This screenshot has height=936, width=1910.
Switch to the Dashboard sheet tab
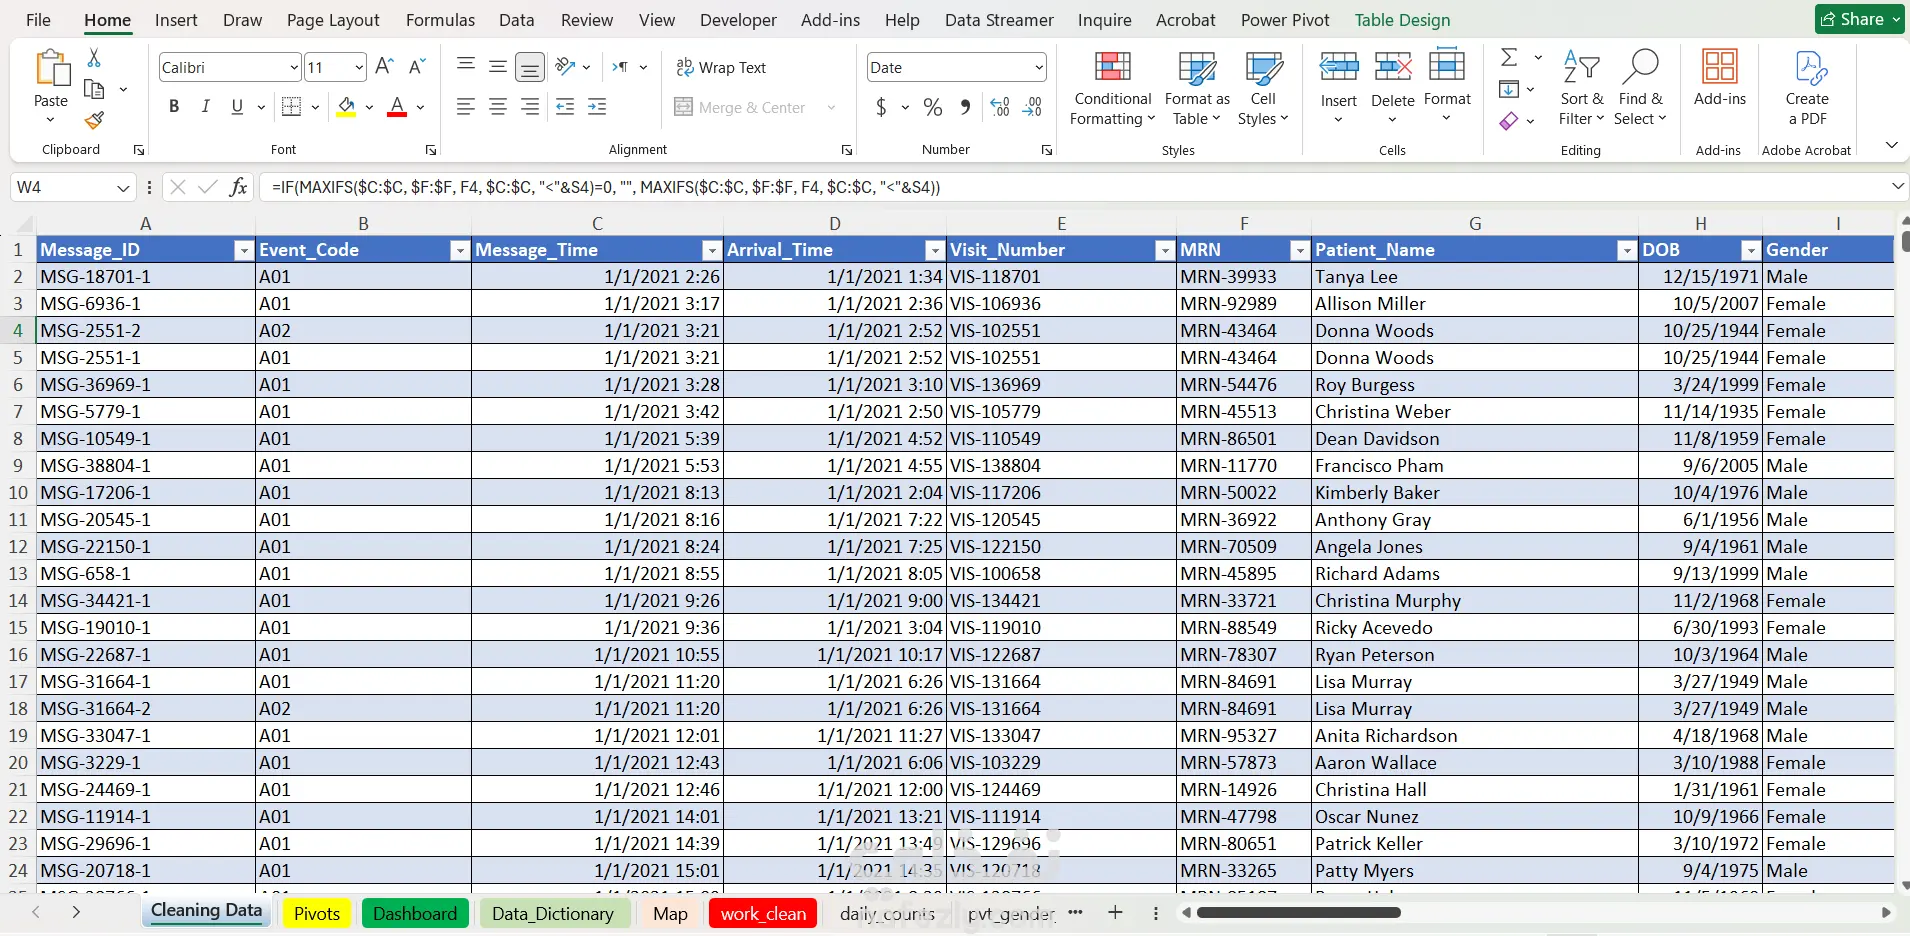pos(414,913)
